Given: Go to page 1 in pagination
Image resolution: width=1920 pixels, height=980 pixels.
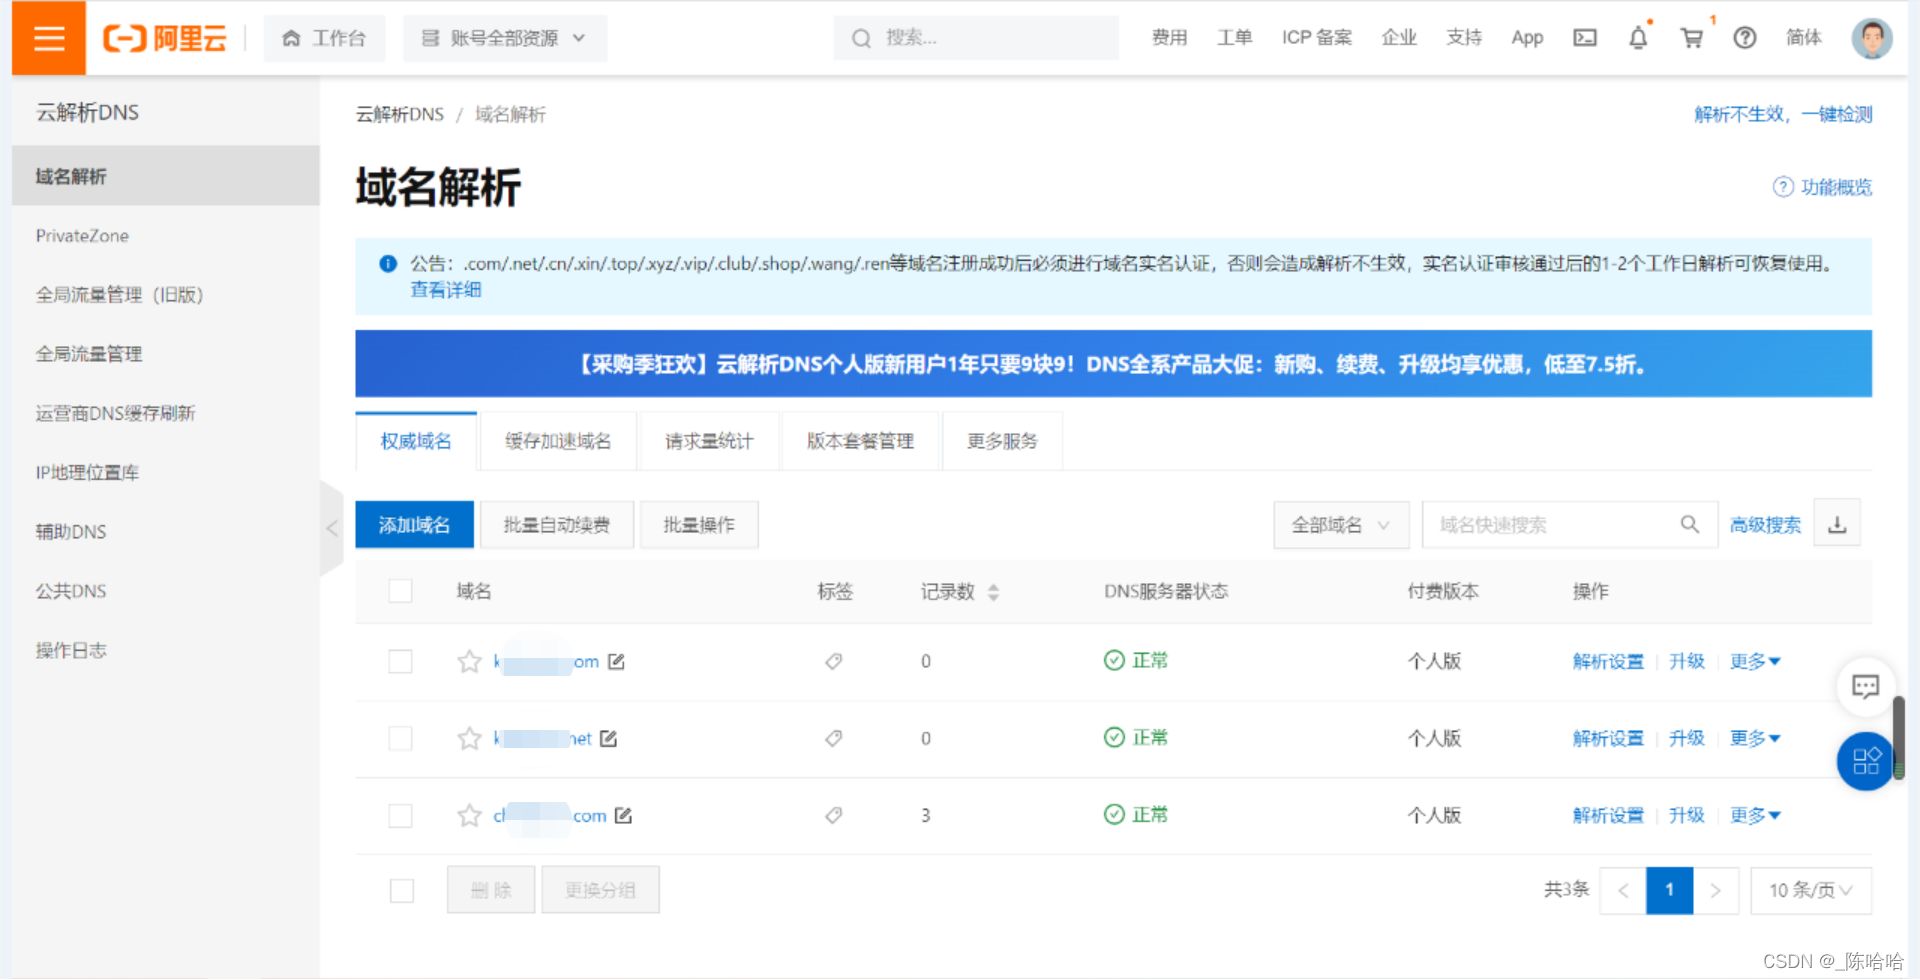Looking at the screenshot, I should pos(1669,890).
